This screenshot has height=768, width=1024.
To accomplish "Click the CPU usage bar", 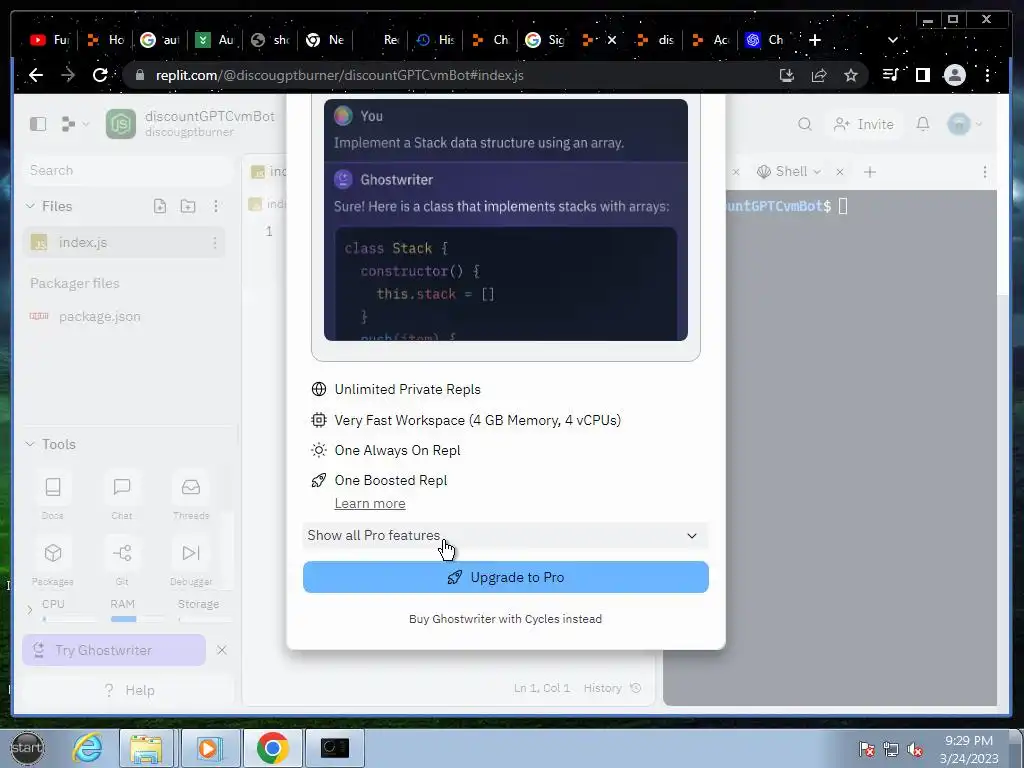I will click(68, 618).
